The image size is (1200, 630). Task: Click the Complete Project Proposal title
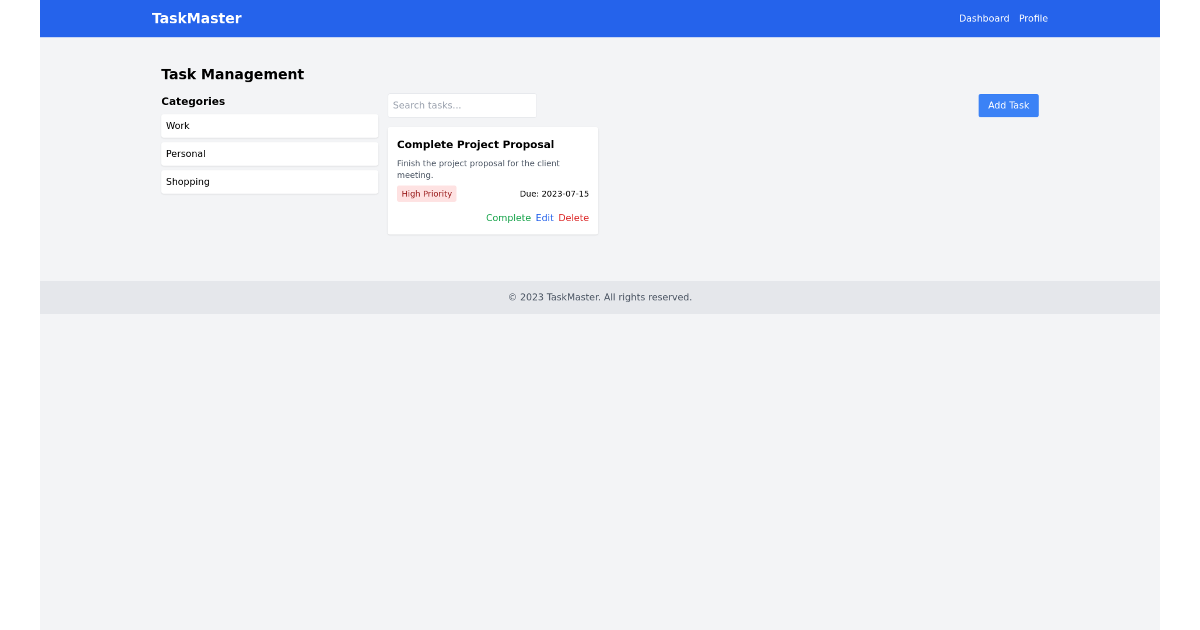(476, 144)
